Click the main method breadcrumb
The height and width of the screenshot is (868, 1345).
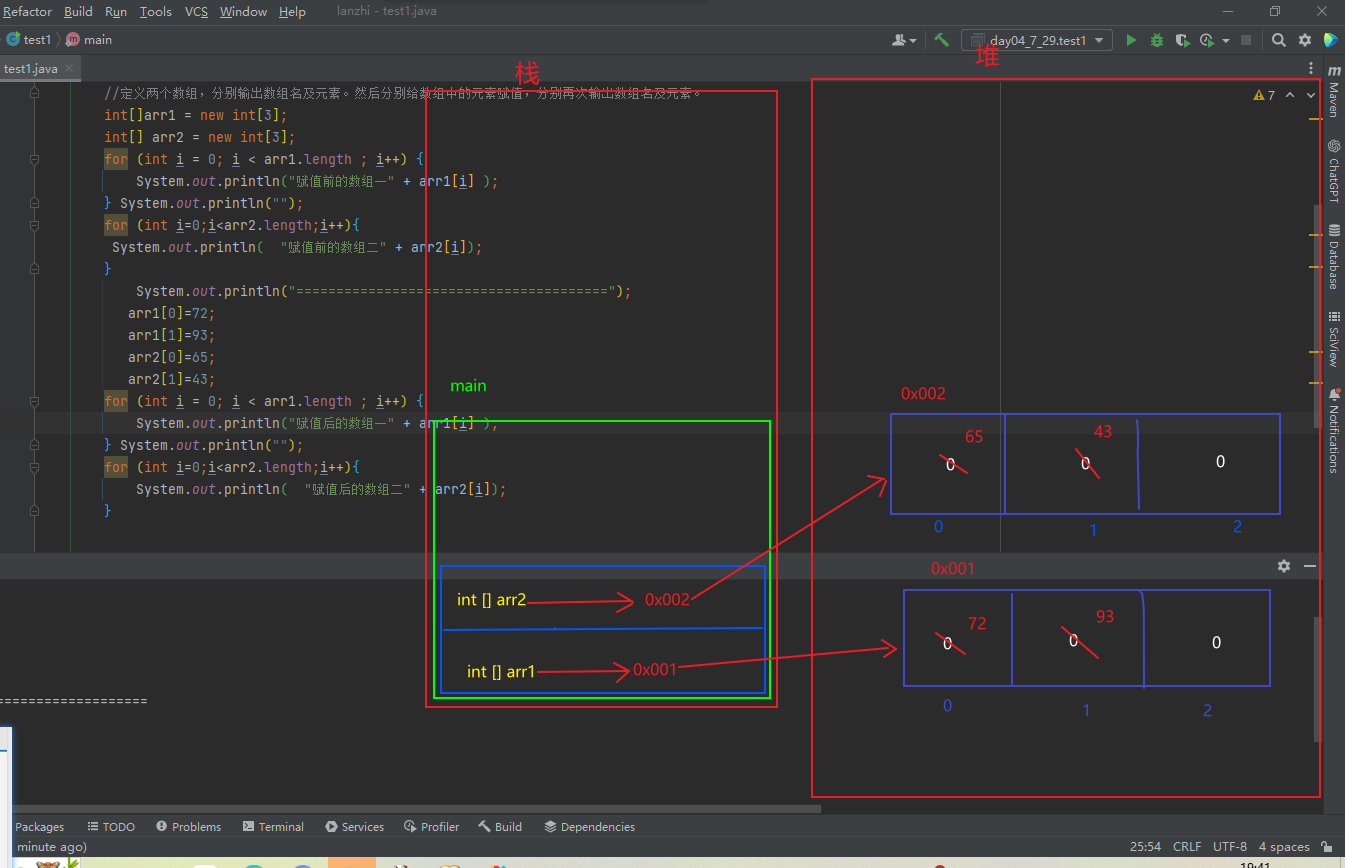point(89,40)
